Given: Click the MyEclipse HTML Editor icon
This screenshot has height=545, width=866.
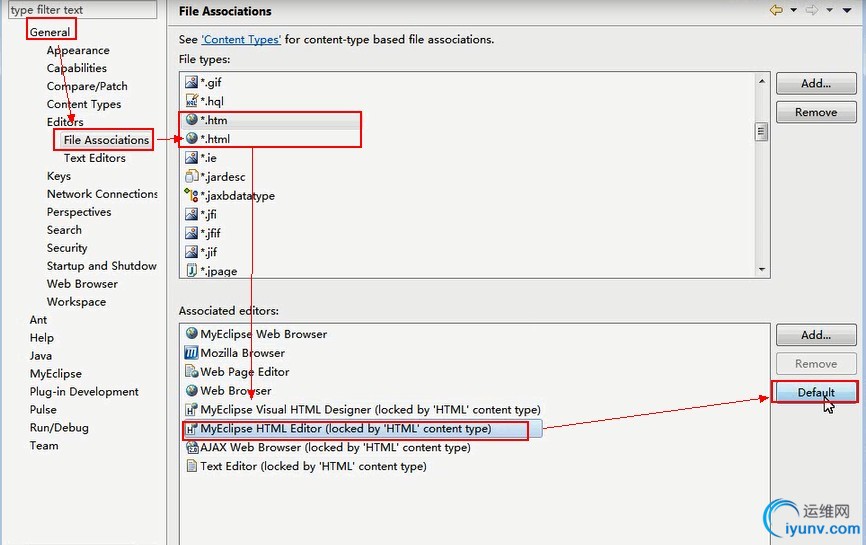Looking at the screenshot, I should tap(191, 428).
